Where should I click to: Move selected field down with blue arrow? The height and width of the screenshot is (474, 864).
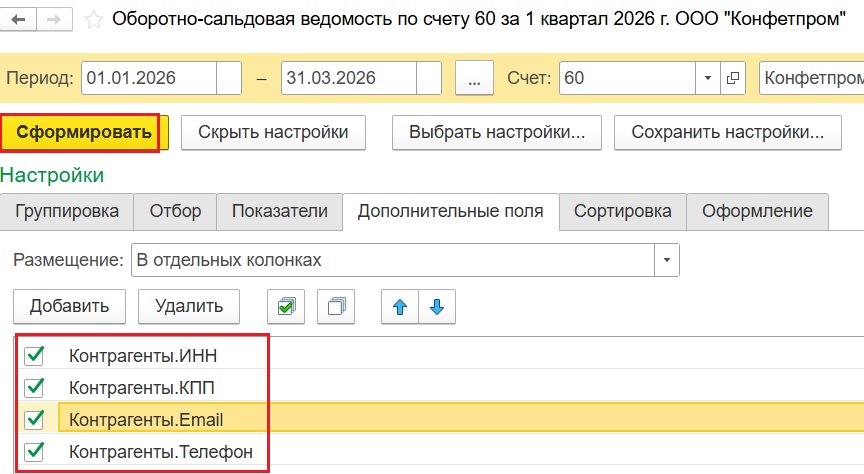[x=437, y=306]
